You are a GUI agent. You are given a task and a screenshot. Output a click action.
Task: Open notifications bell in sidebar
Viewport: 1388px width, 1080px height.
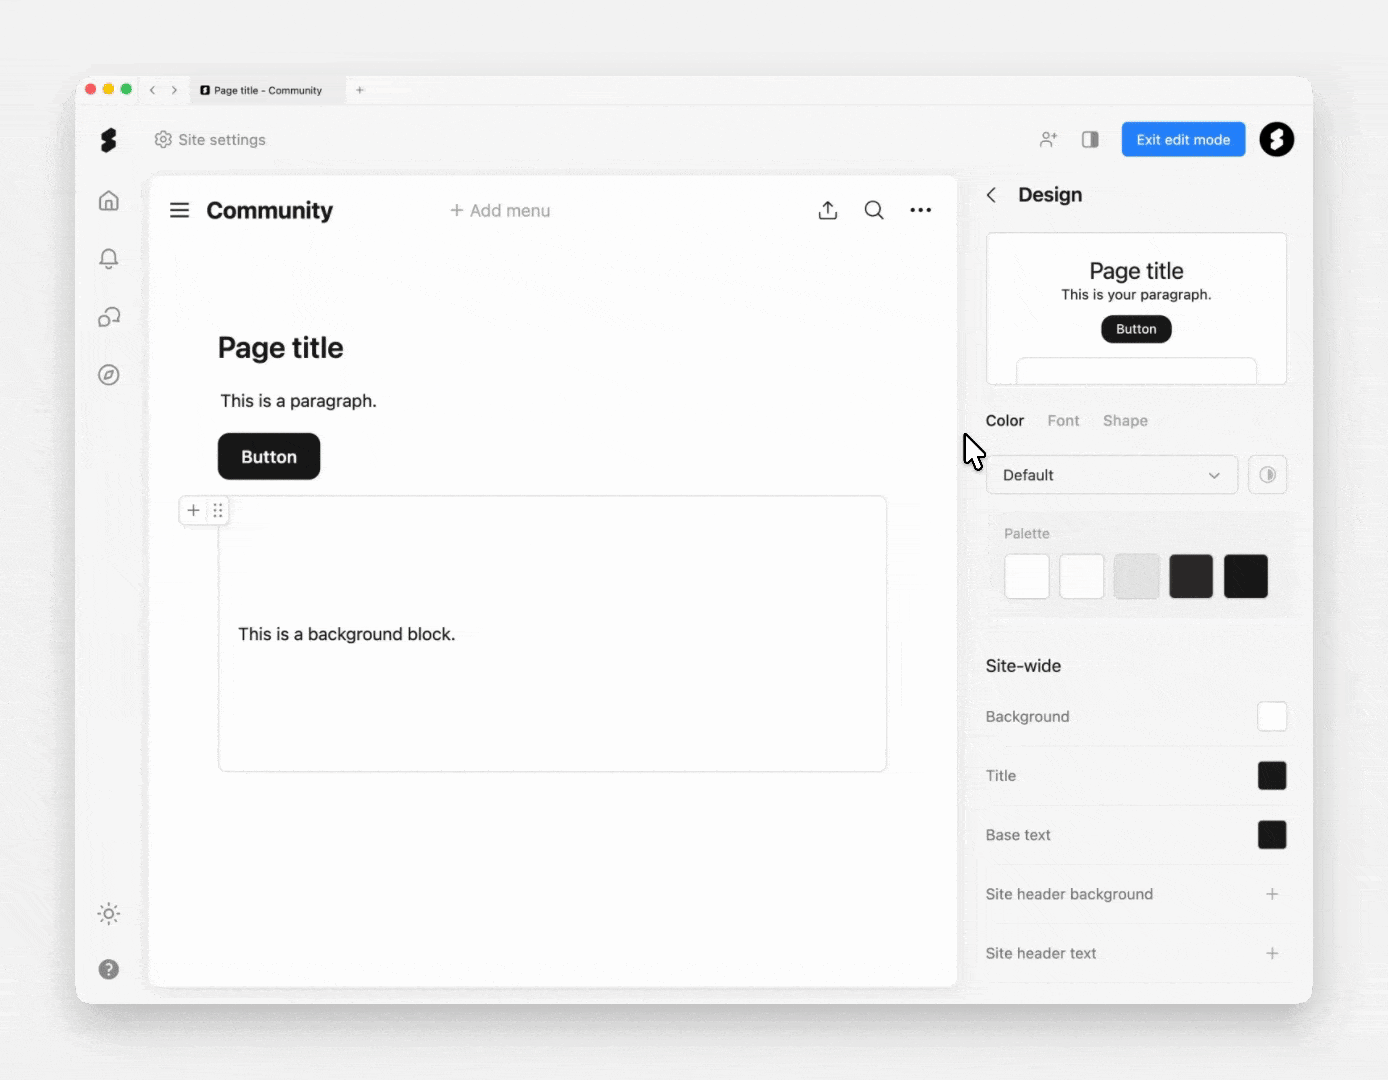pos(109,259)
